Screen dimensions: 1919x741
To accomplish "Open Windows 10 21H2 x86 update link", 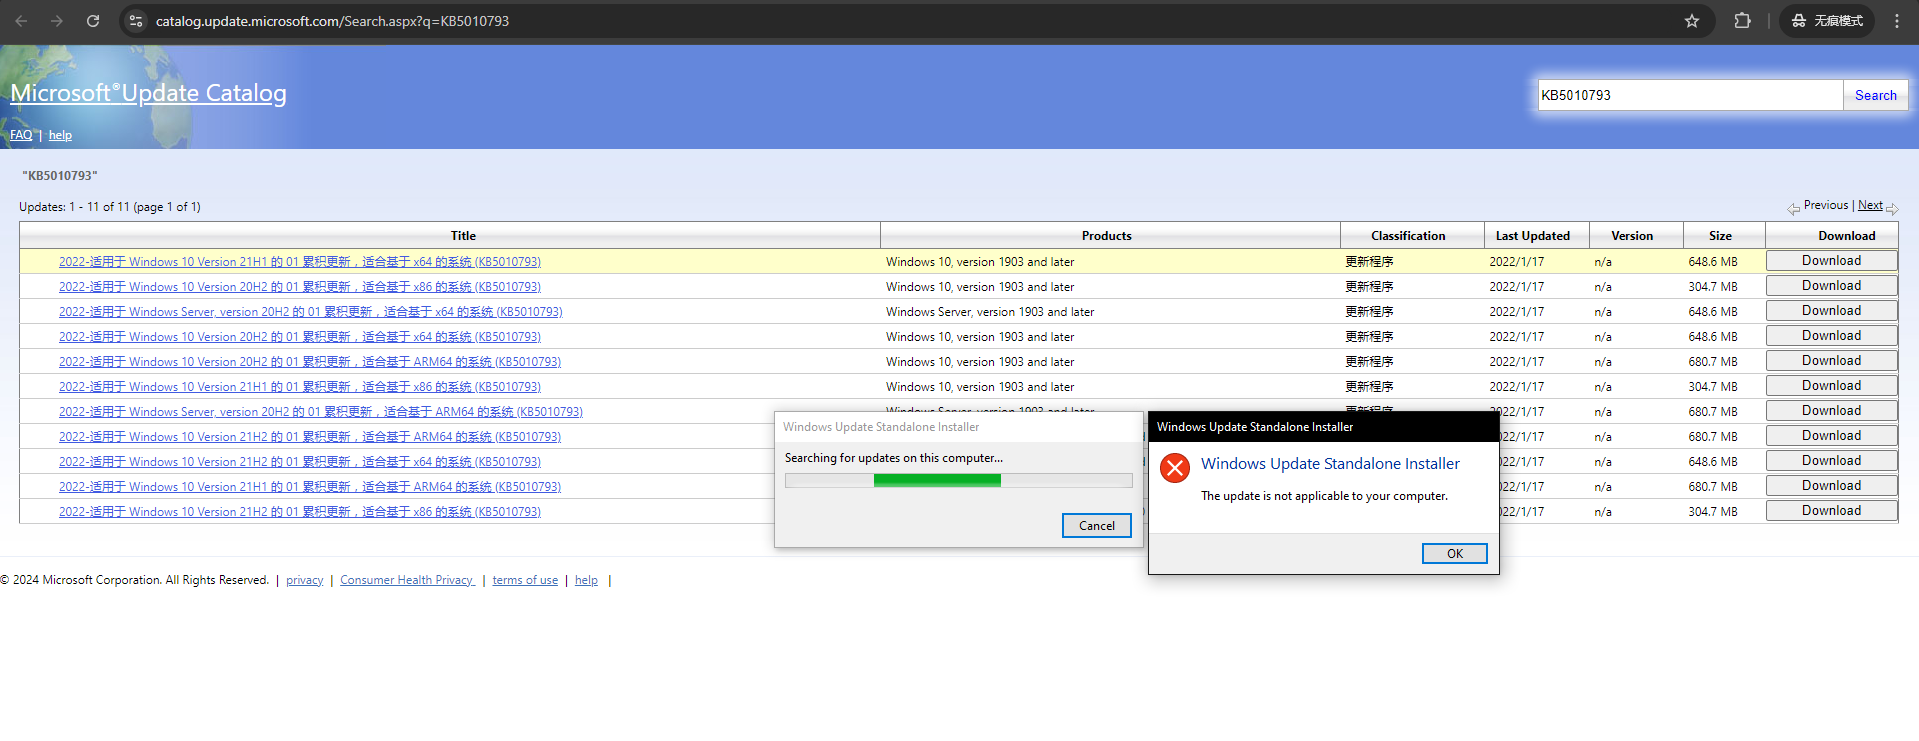I will coord(300,512).
